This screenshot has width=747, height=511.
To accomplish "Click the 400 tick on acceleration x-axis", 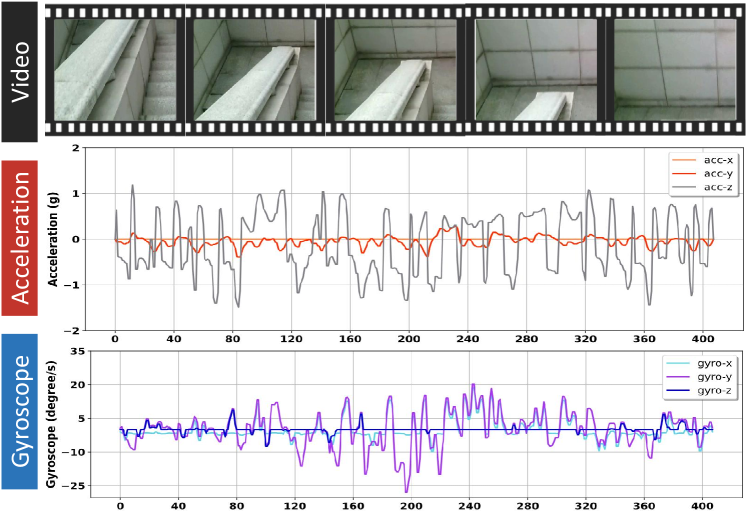I will coord(703,339).
